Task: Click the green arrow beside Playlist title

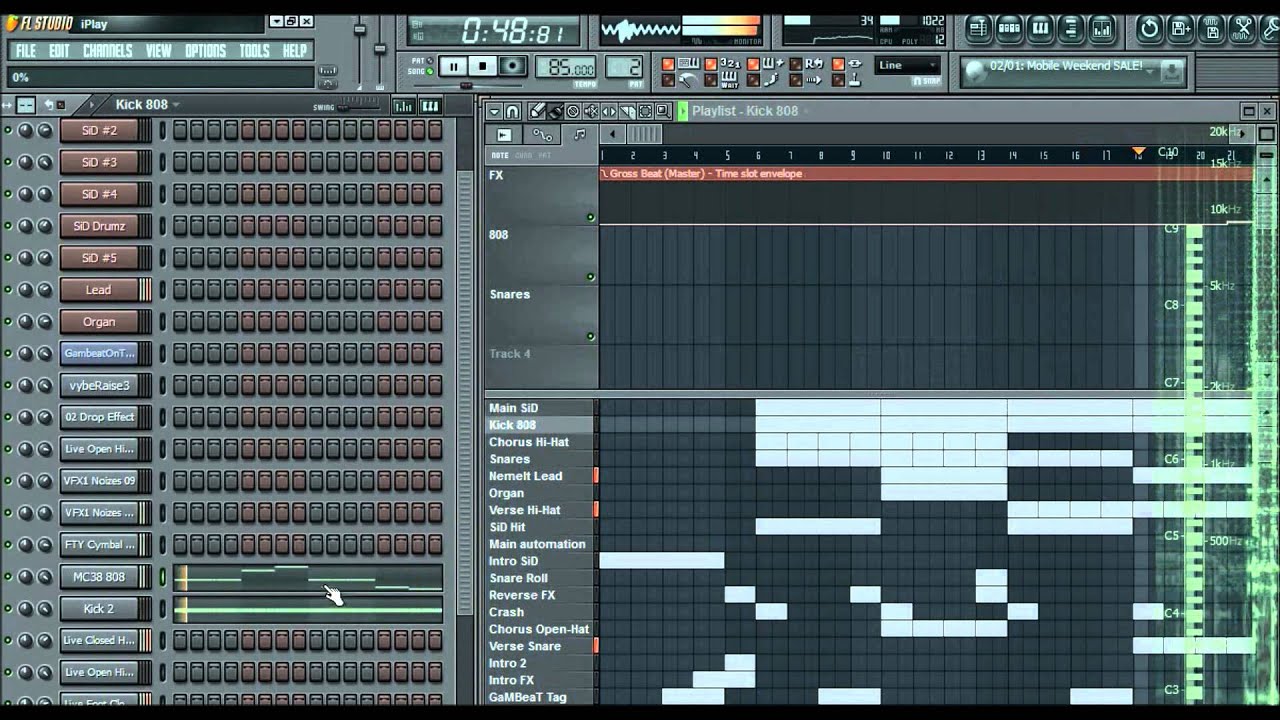Action: pos(683,111)
